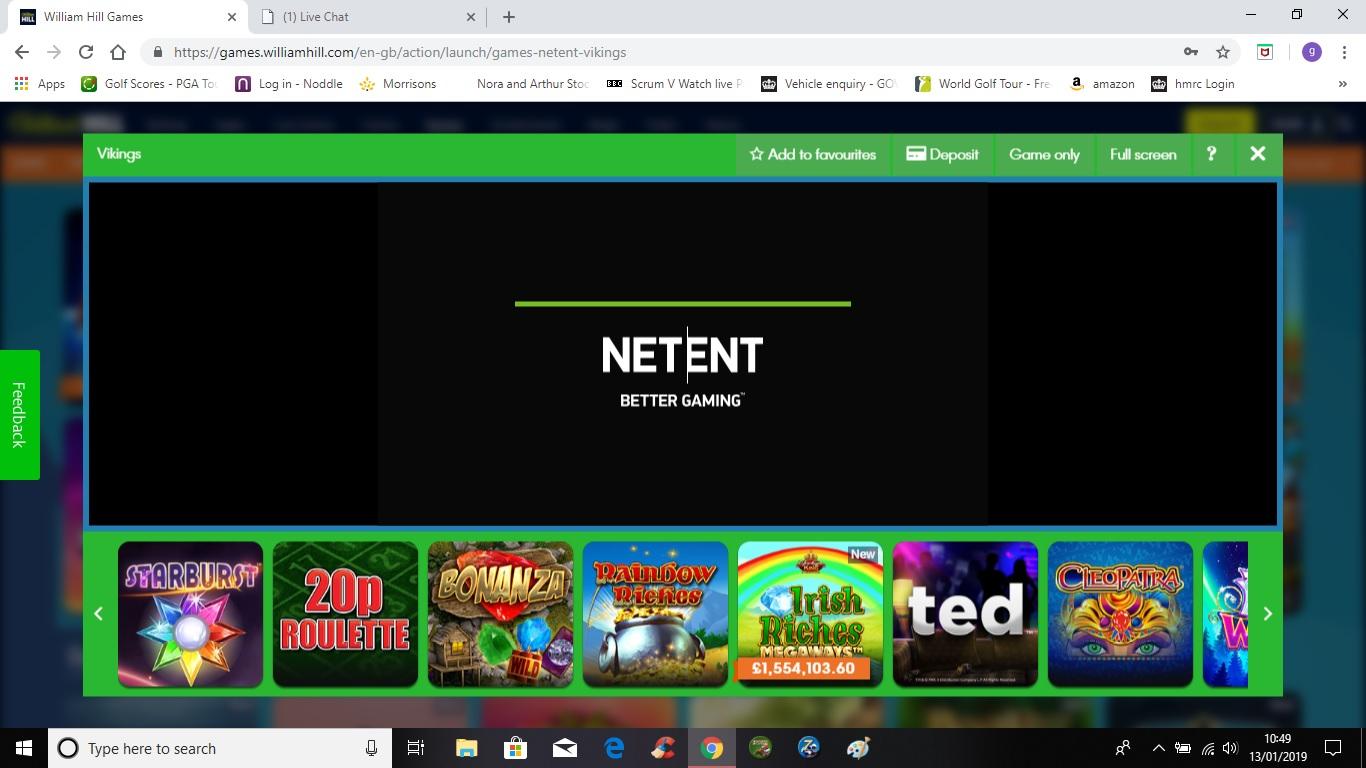Open the Scrum V Watch live bookmark
Image resolution: width=1366 pixels, height=768 pixels.
(674, 84)
